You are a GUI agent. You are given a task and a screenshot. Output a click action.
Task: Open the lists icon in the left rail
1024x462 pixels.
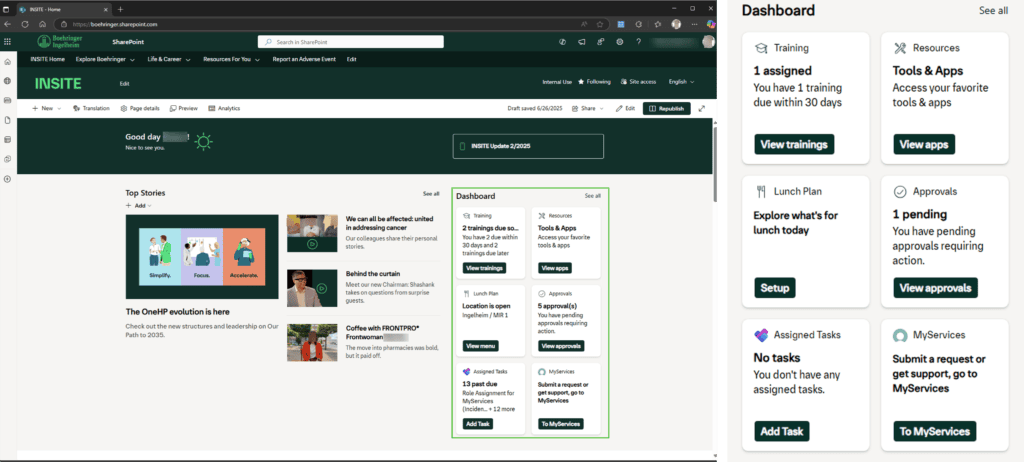click(x=7, y=139)
